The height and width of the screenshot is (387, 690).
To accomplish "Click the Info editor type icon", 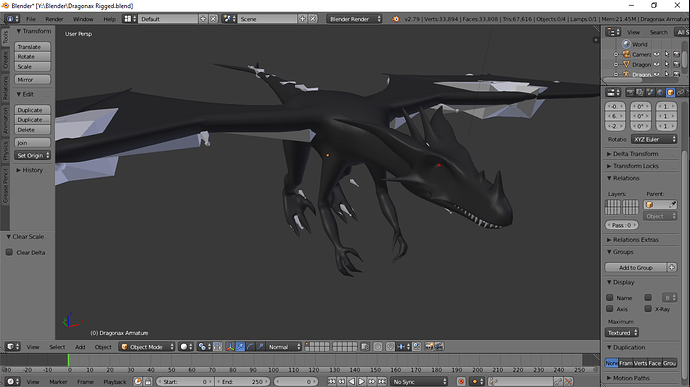I will click(x=12, y=19).
